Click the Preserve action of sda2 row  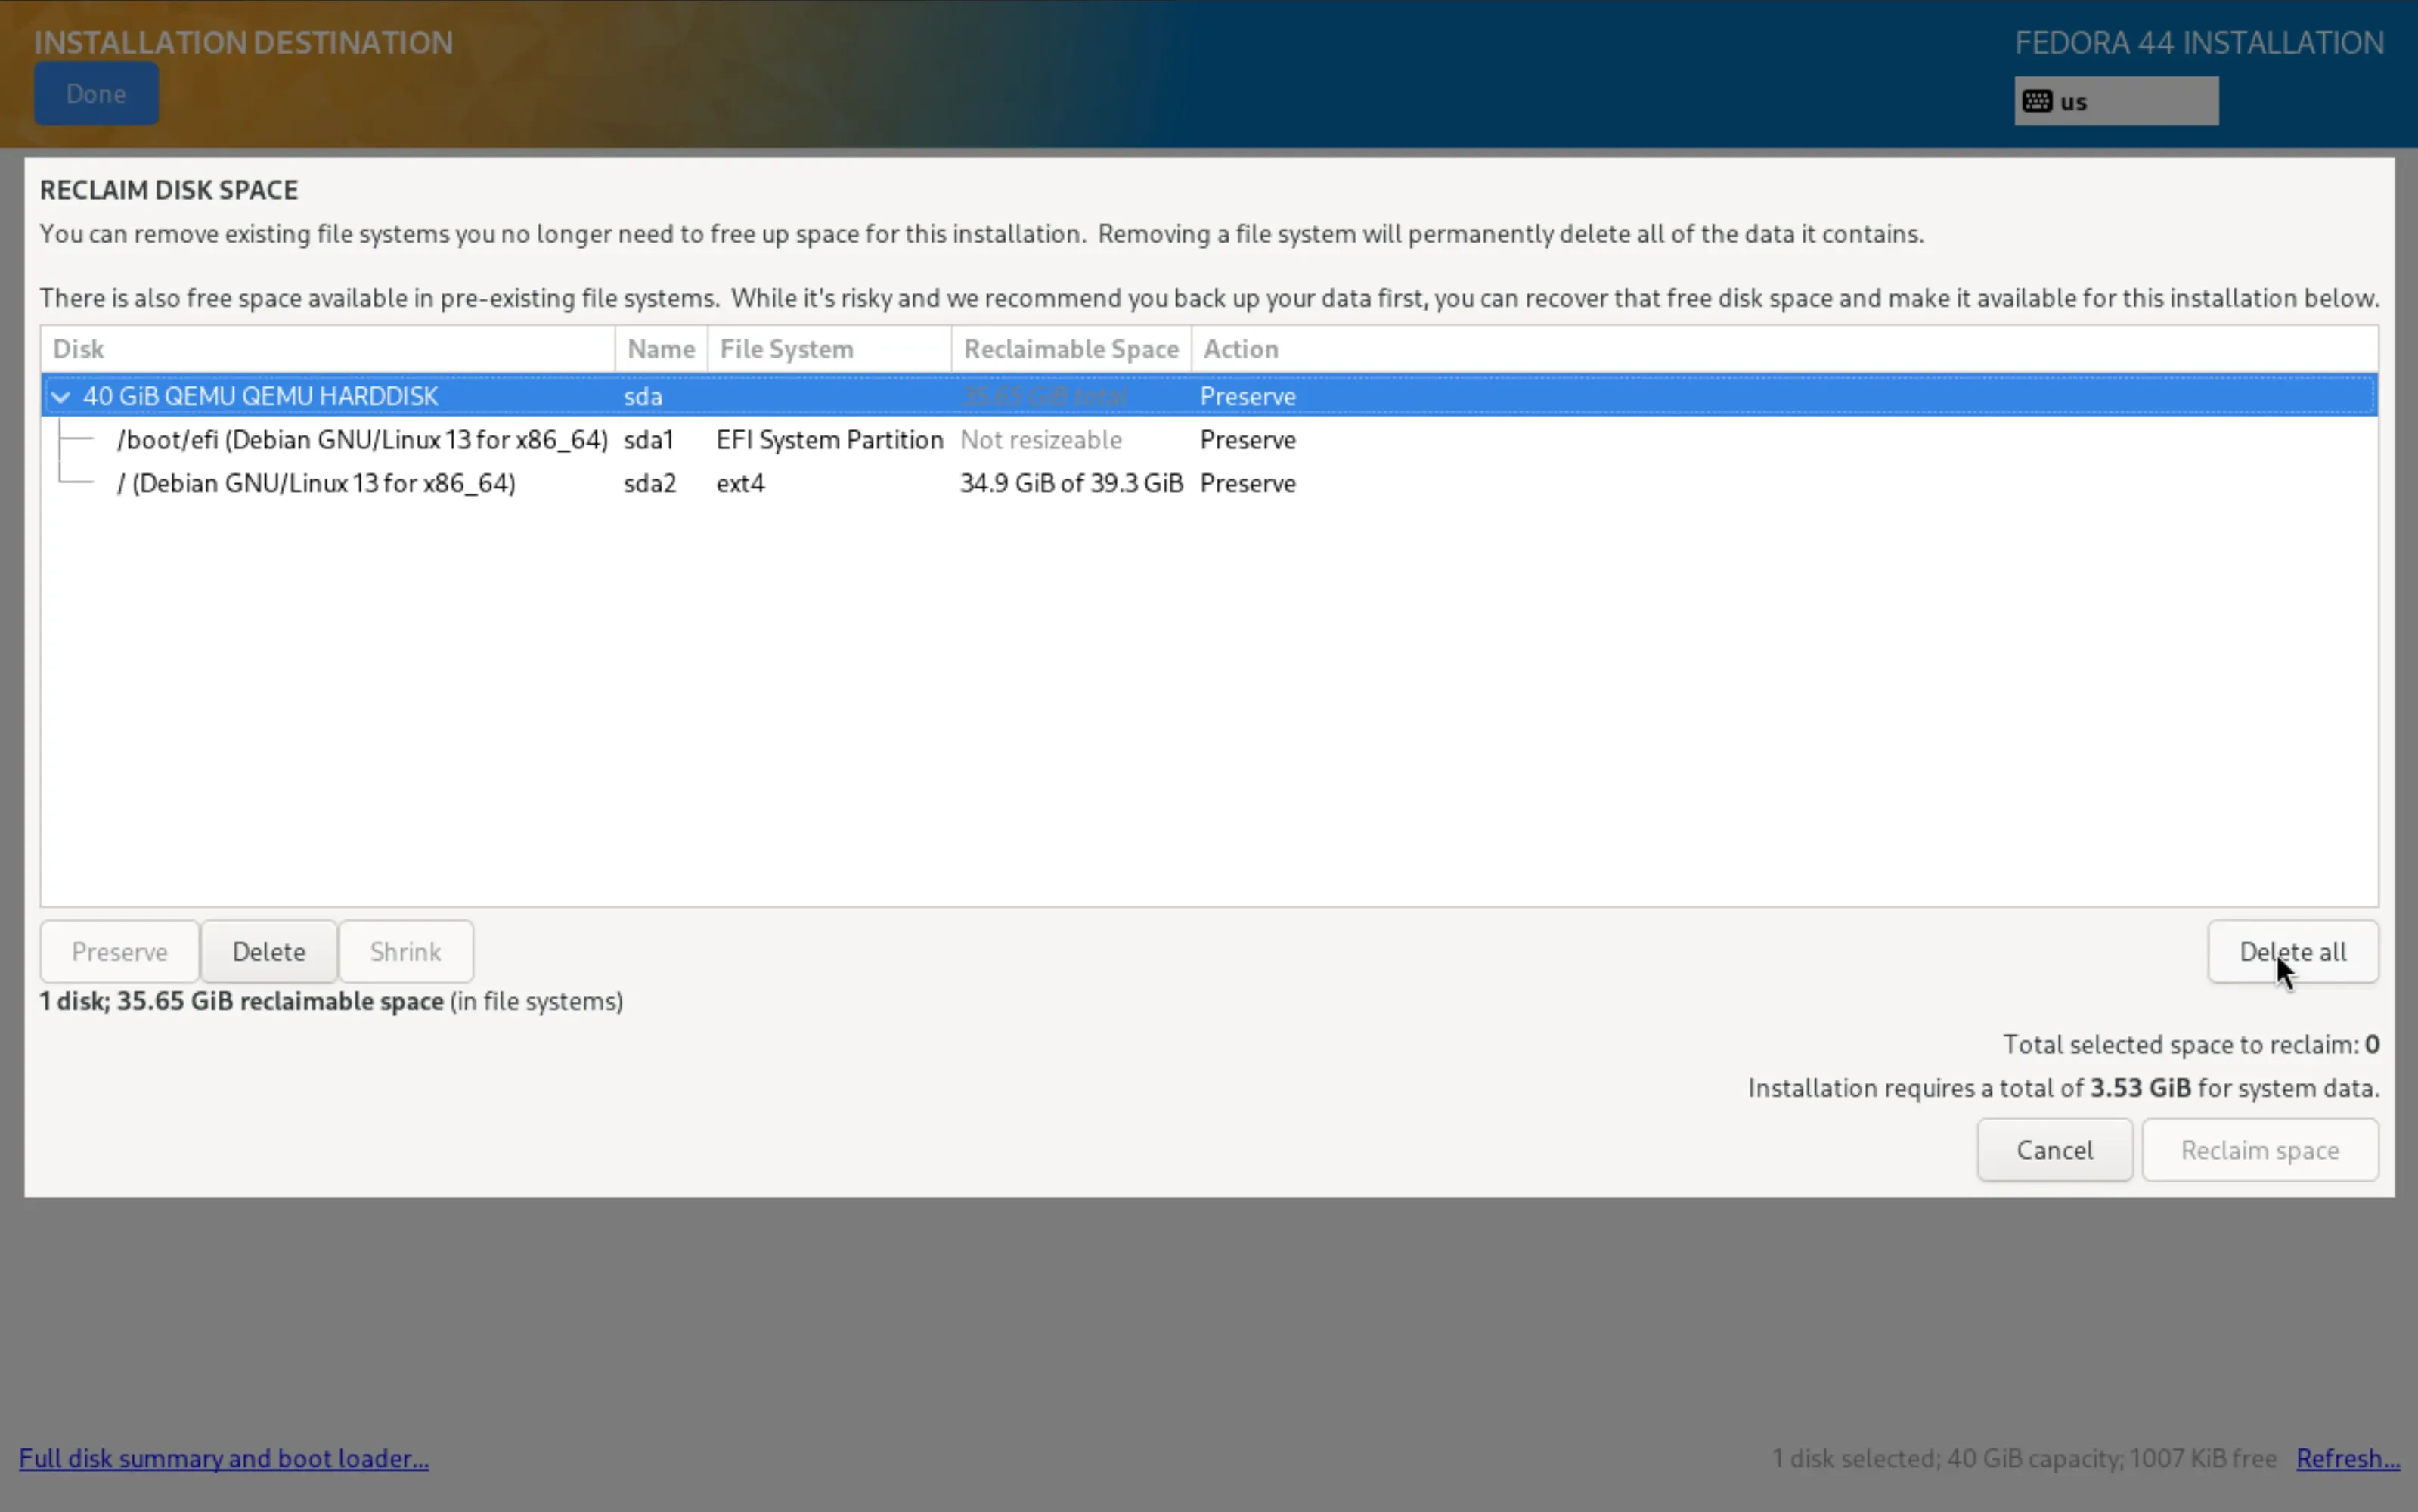pyautogui.click(x=1248, y=483)
